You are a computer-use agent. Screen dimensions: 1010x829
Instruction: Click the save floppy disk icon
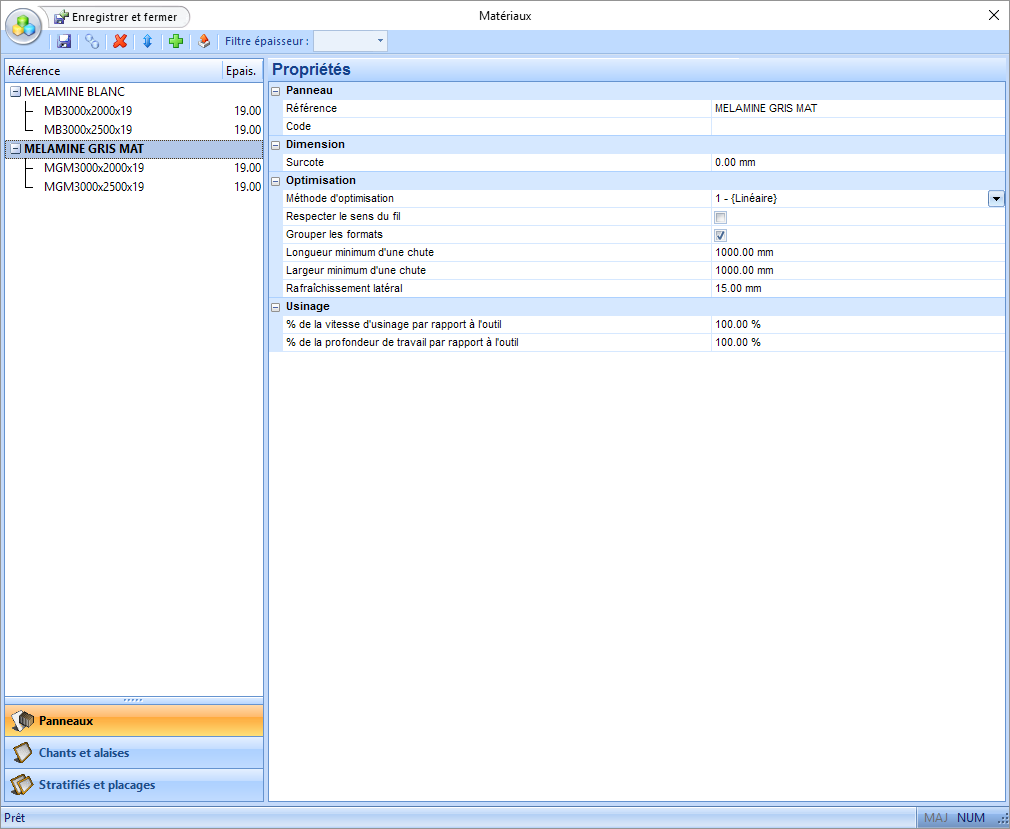pos(64,41)
